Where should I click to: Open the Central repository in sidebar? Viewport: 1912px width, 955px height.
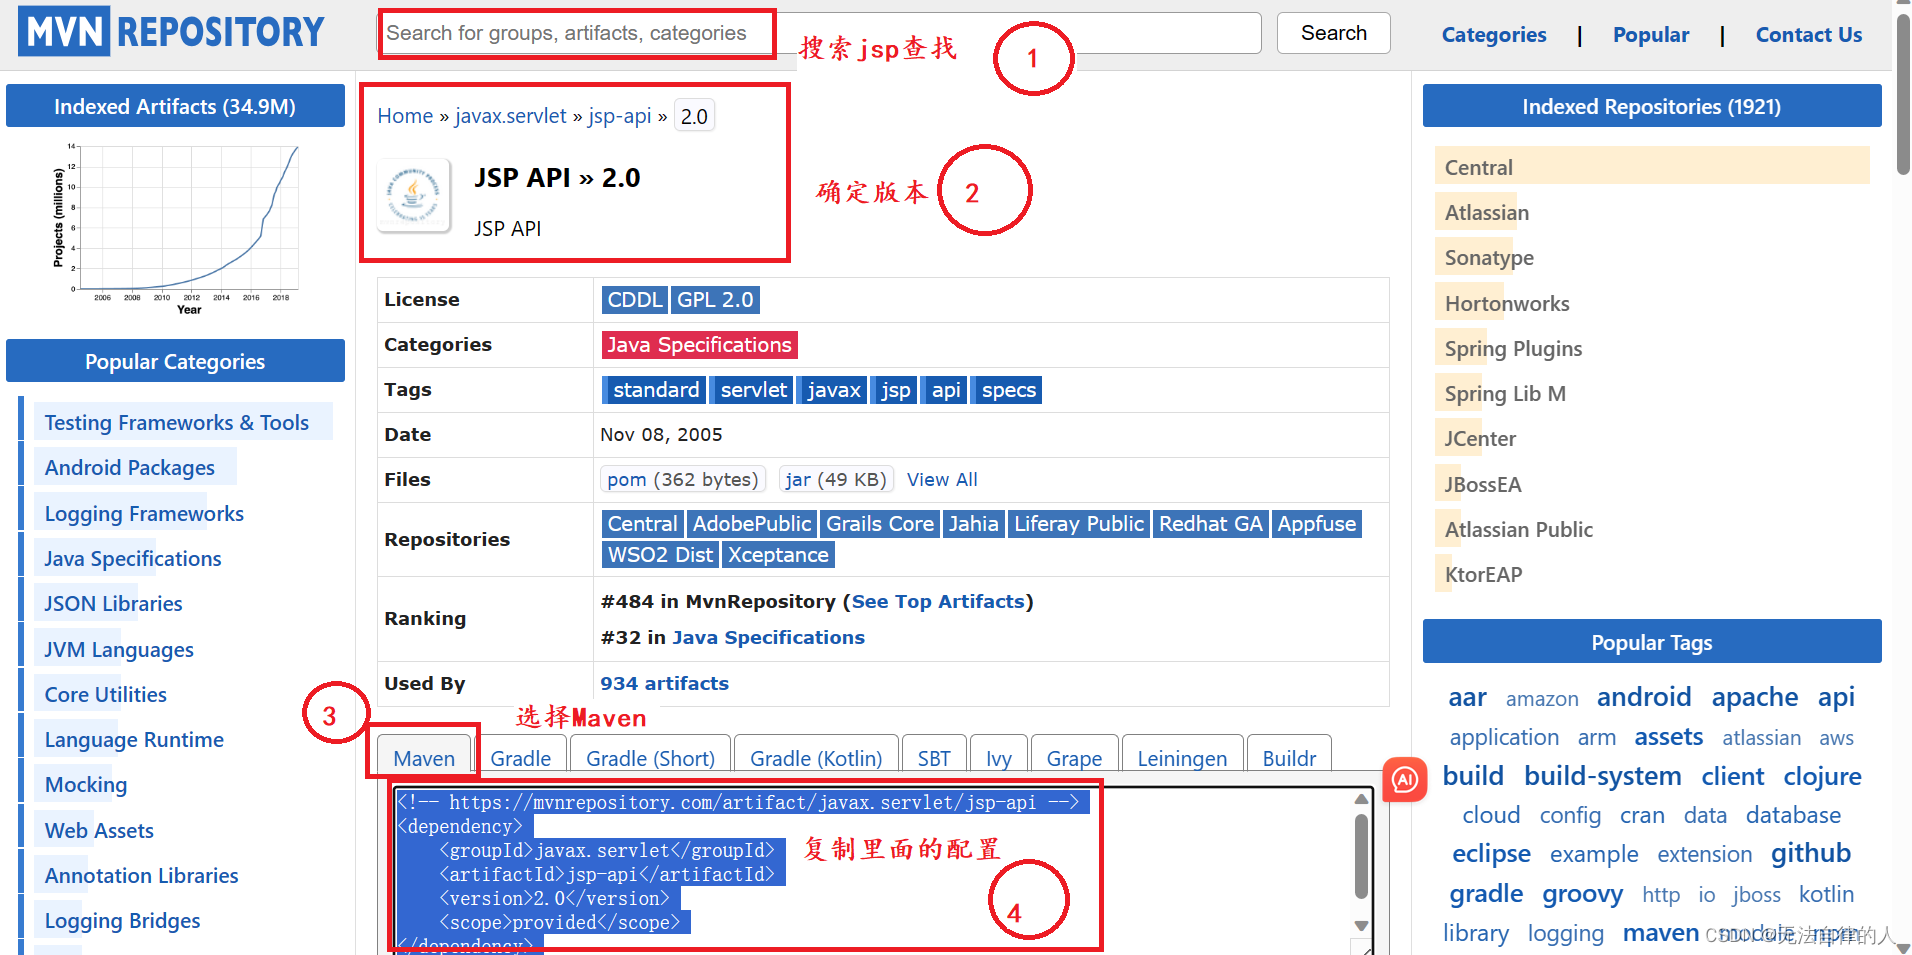(1478, 166)
